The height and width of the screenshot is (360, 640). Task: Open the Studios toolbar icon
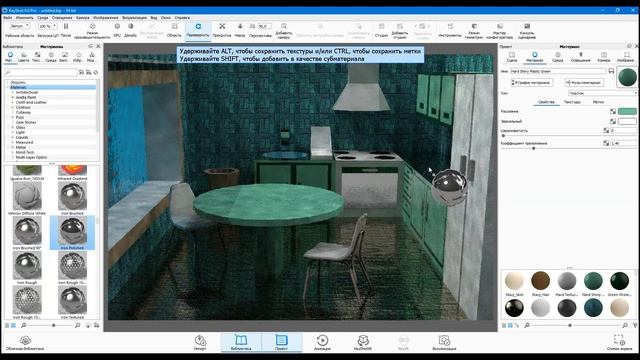pos(381,30)
